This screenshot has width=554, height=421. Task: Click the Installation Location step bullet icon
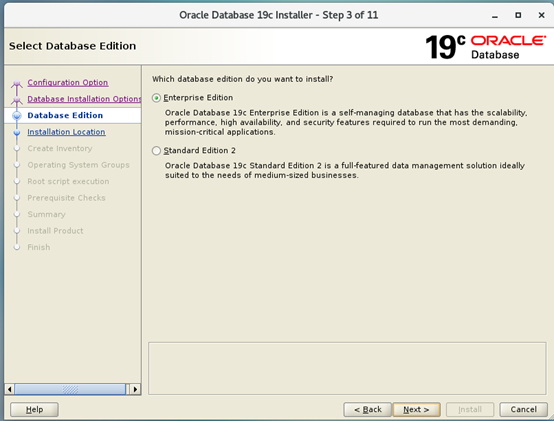(x=17, y=132)
